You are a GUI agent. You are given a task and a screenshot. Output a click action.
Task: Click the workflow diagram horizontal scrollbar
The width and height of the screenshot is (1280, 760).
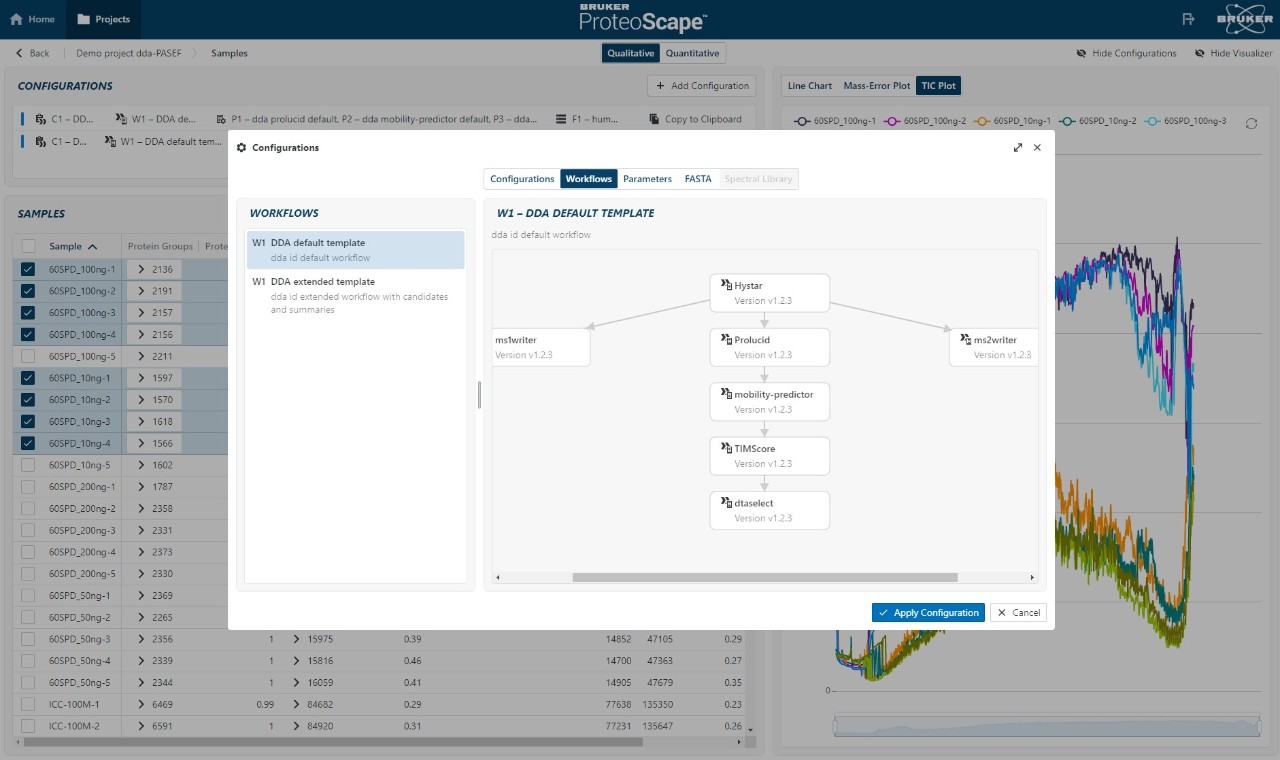coord(764,577)
